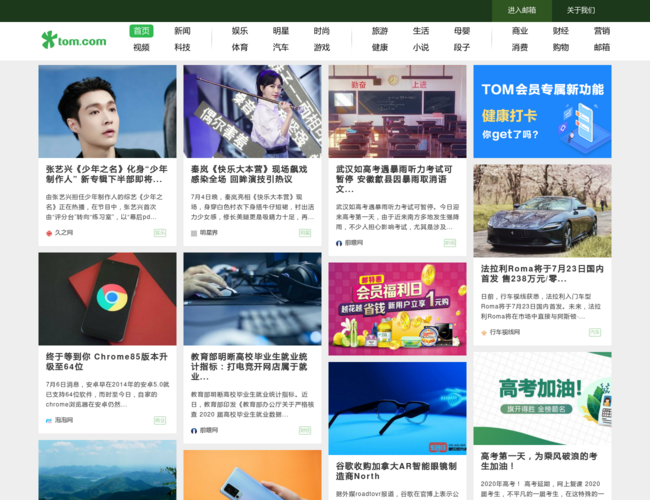This screenshot has width=650, height=500.
Task: Click the 久之网 source icon
Action: click(x=49, y=233)
